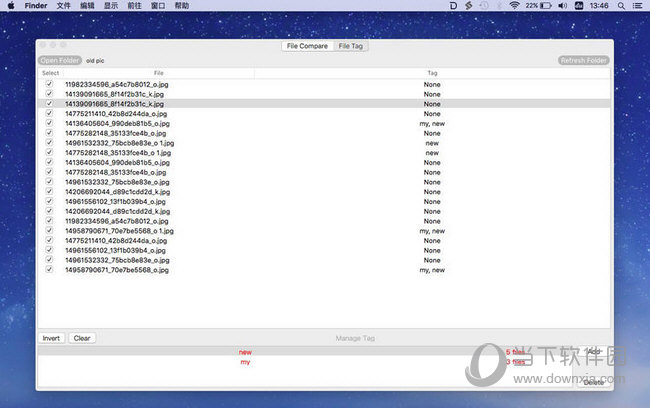Open the 显示 menu
This screenshot has width=650, height=408.
111,5
